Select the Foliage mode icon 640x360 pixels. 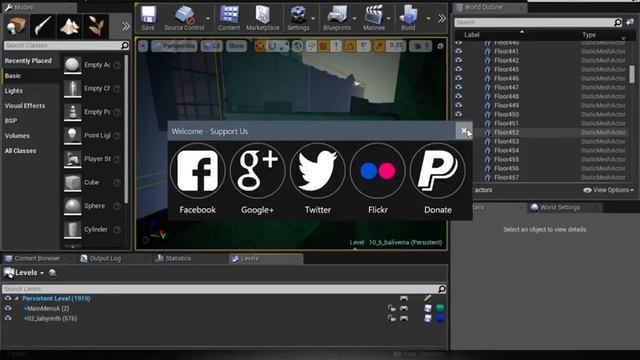point(96,26)
